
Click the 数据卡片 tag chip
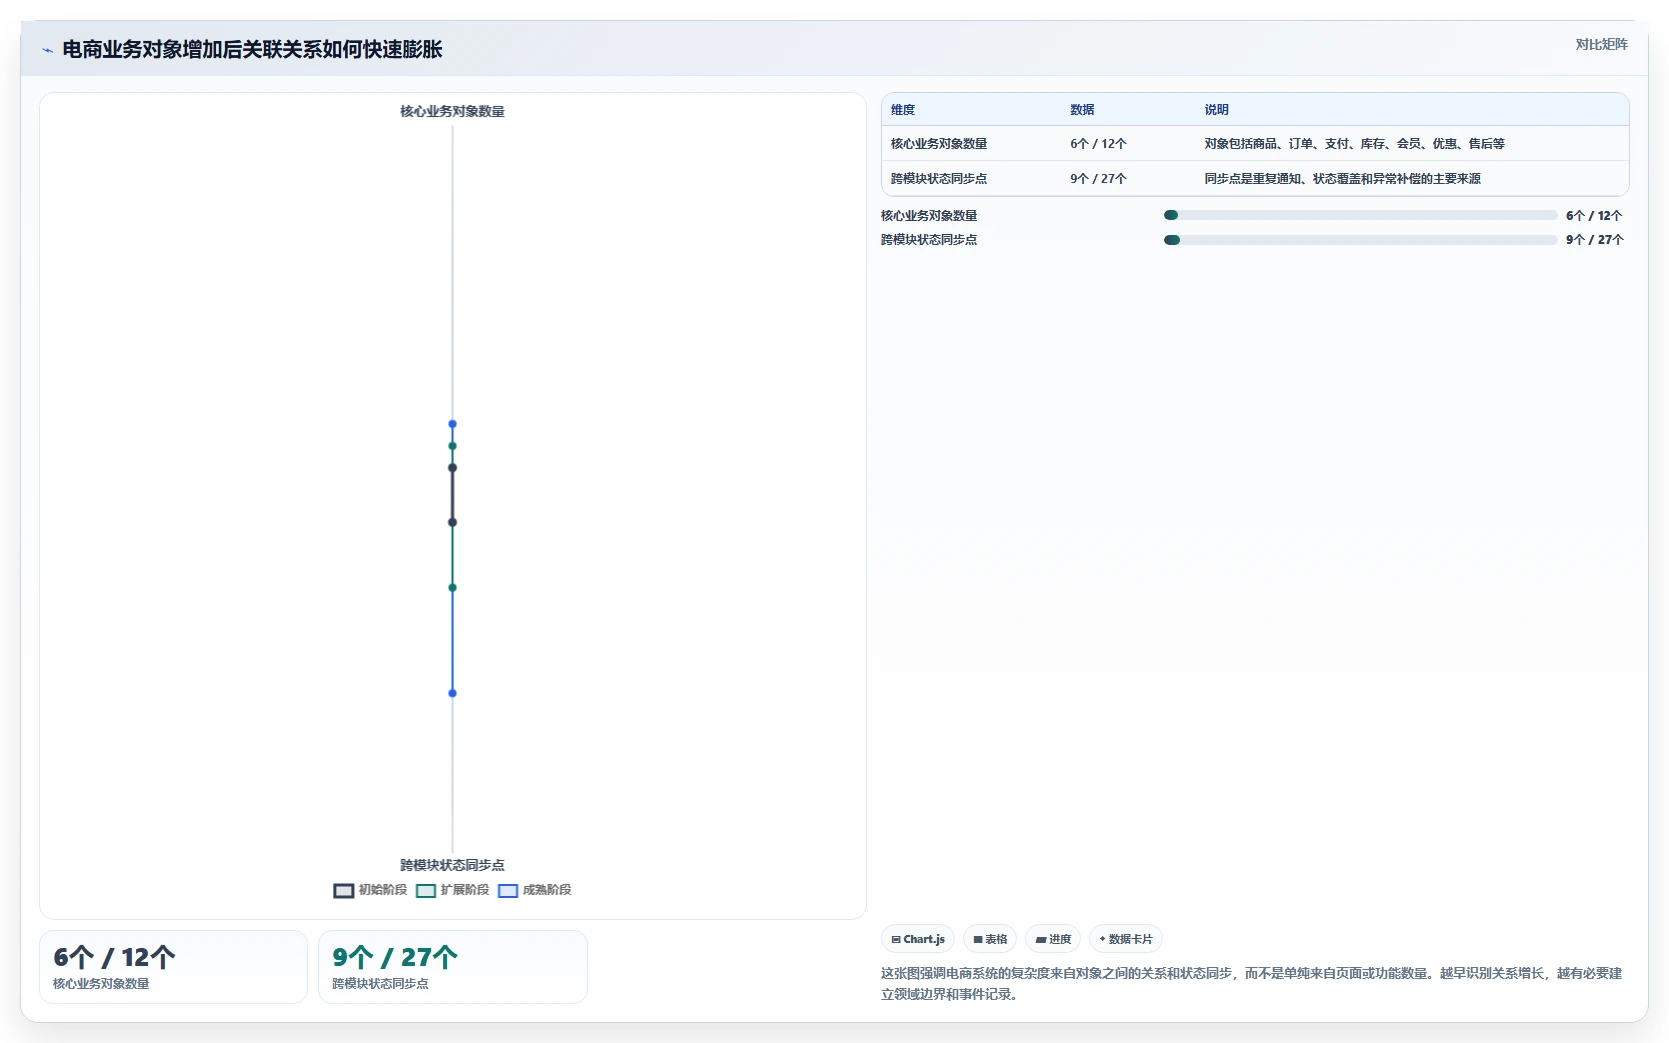point(1126,939)
